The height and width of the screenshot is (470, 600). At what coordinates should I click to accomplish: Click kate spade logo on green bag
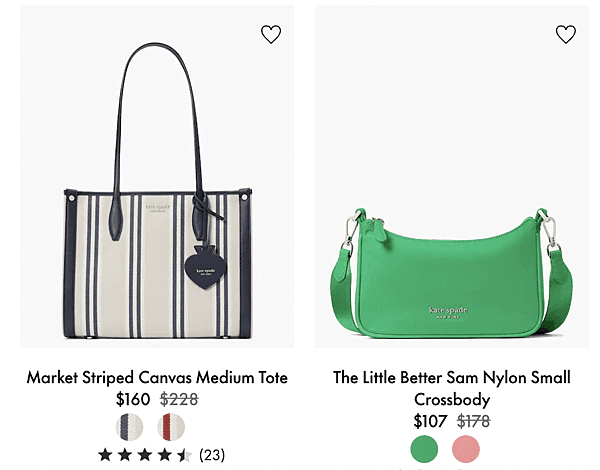coord(448,312)
